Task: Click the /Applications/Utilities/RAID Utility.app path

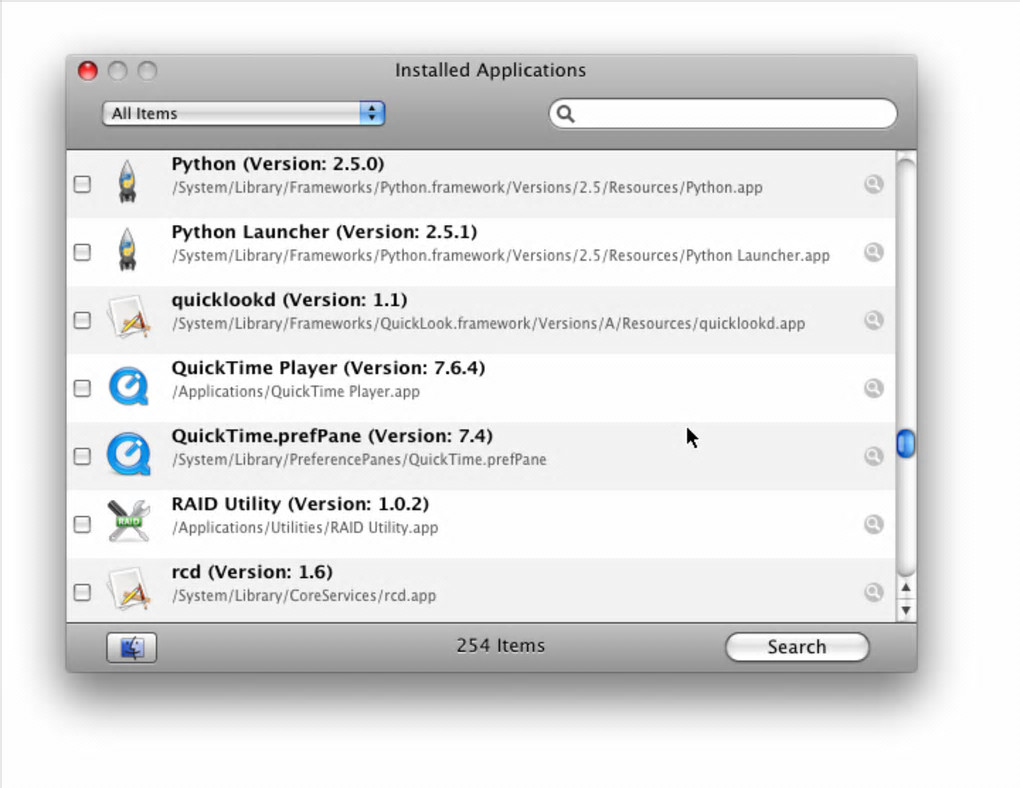Action: (305, 528)
